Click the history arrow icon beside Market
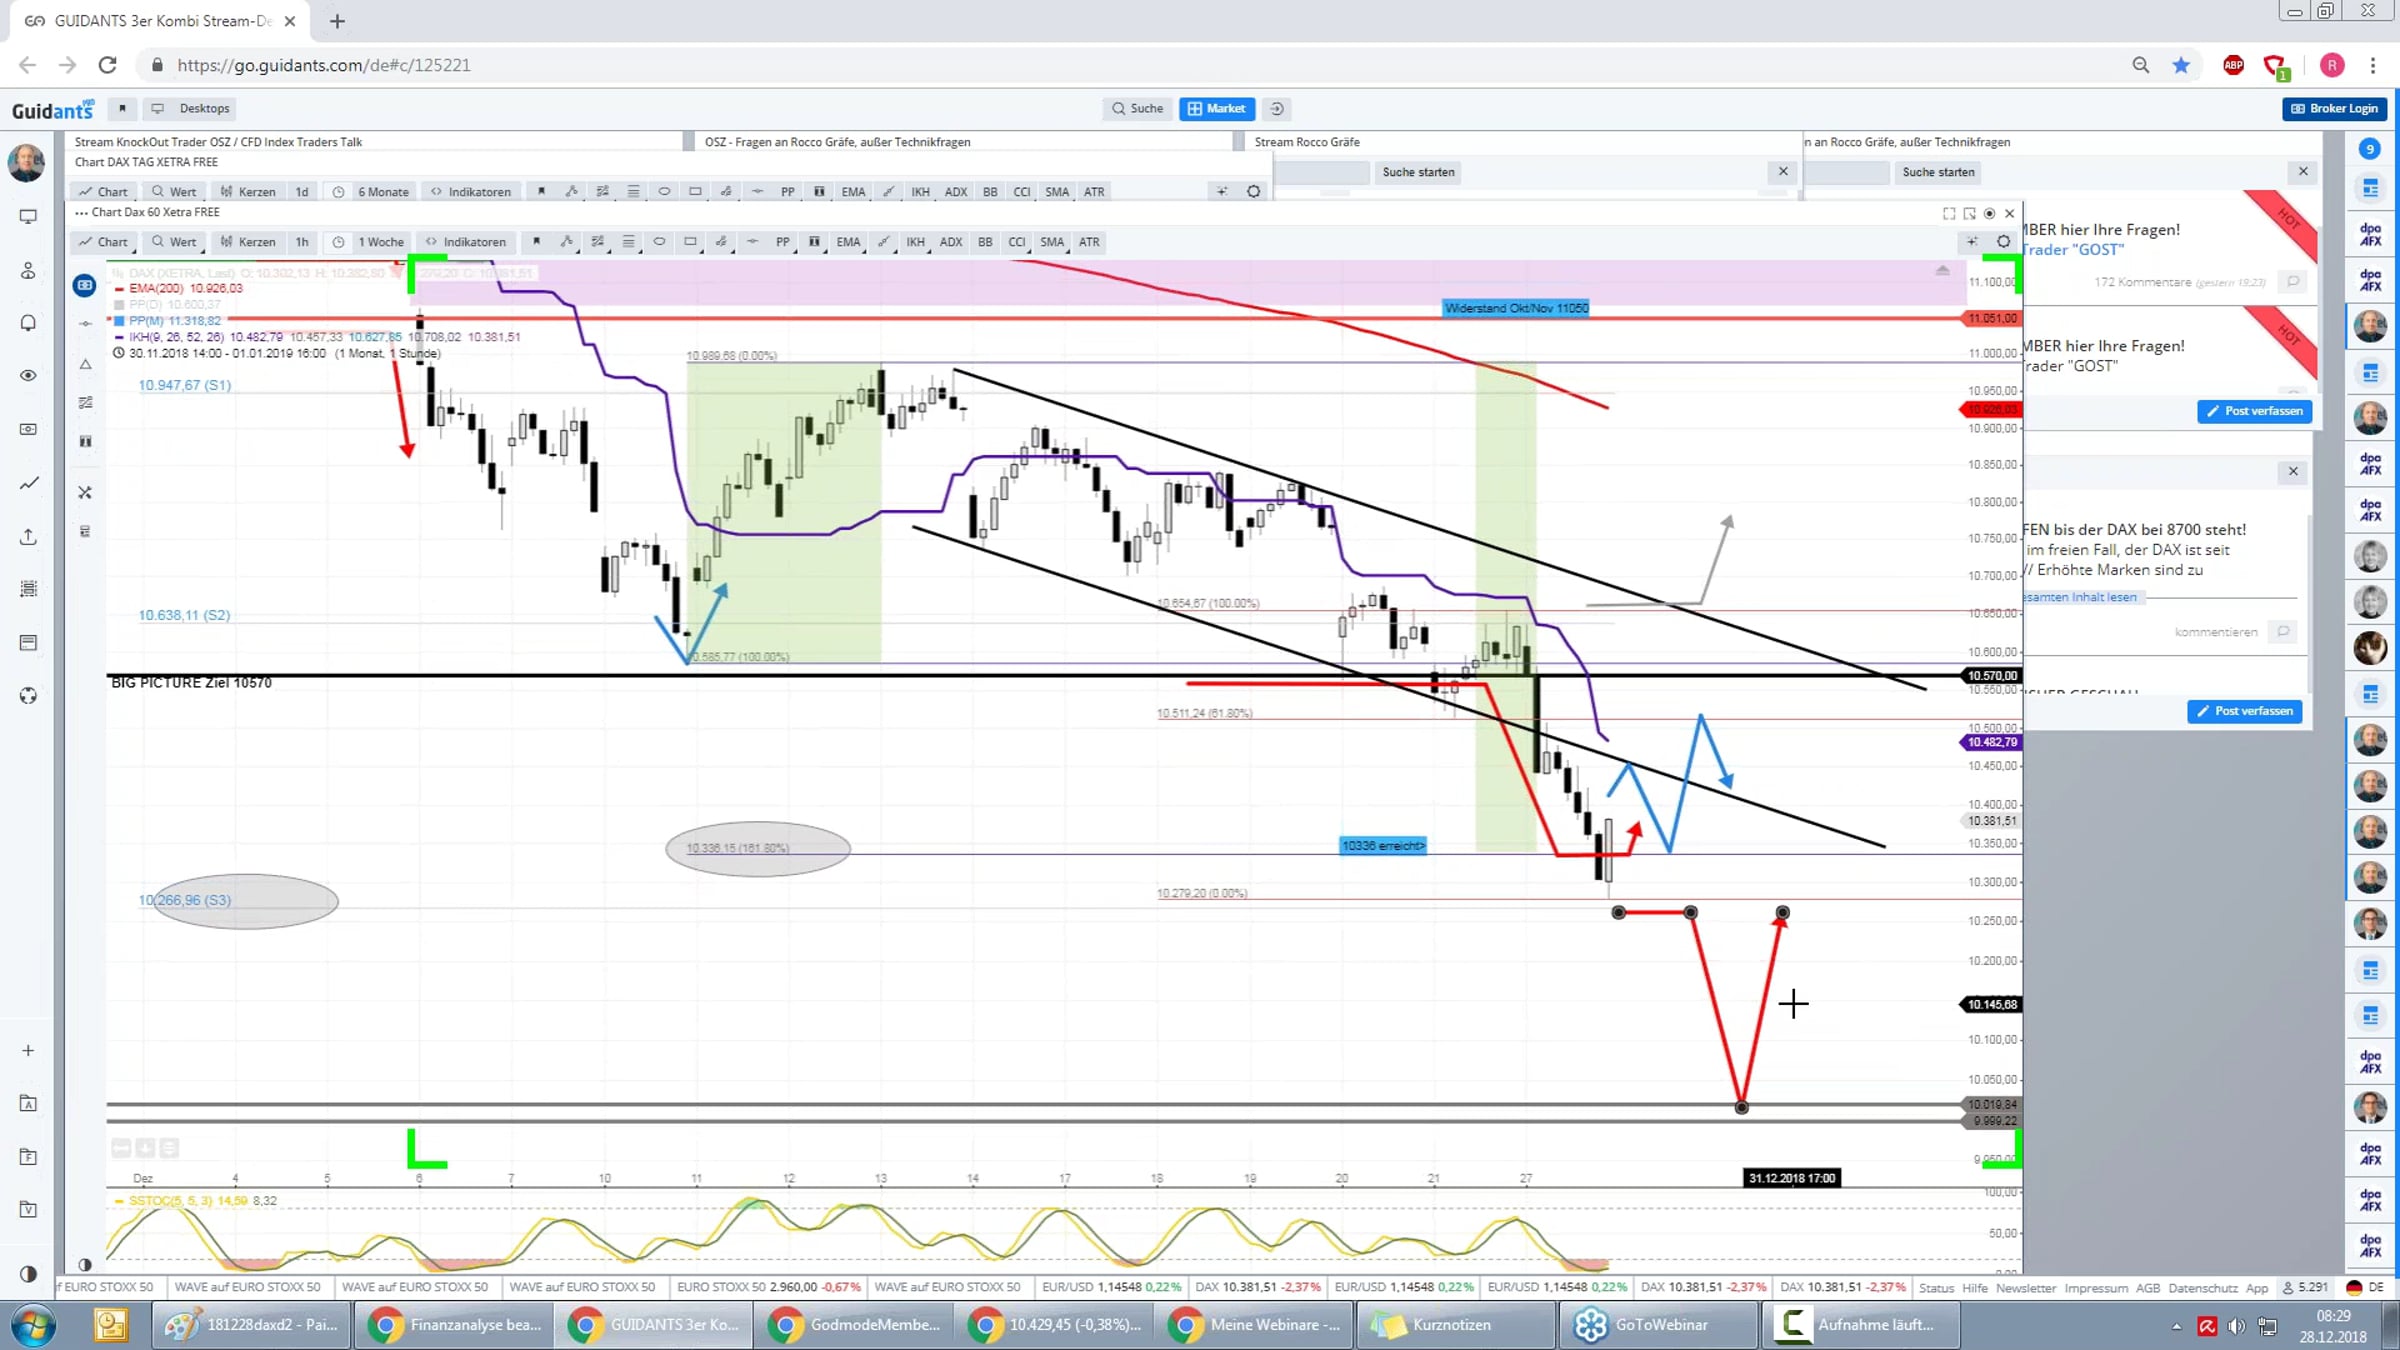Viewport: 2400px width, 1350px height. [x=1277, y=109]
